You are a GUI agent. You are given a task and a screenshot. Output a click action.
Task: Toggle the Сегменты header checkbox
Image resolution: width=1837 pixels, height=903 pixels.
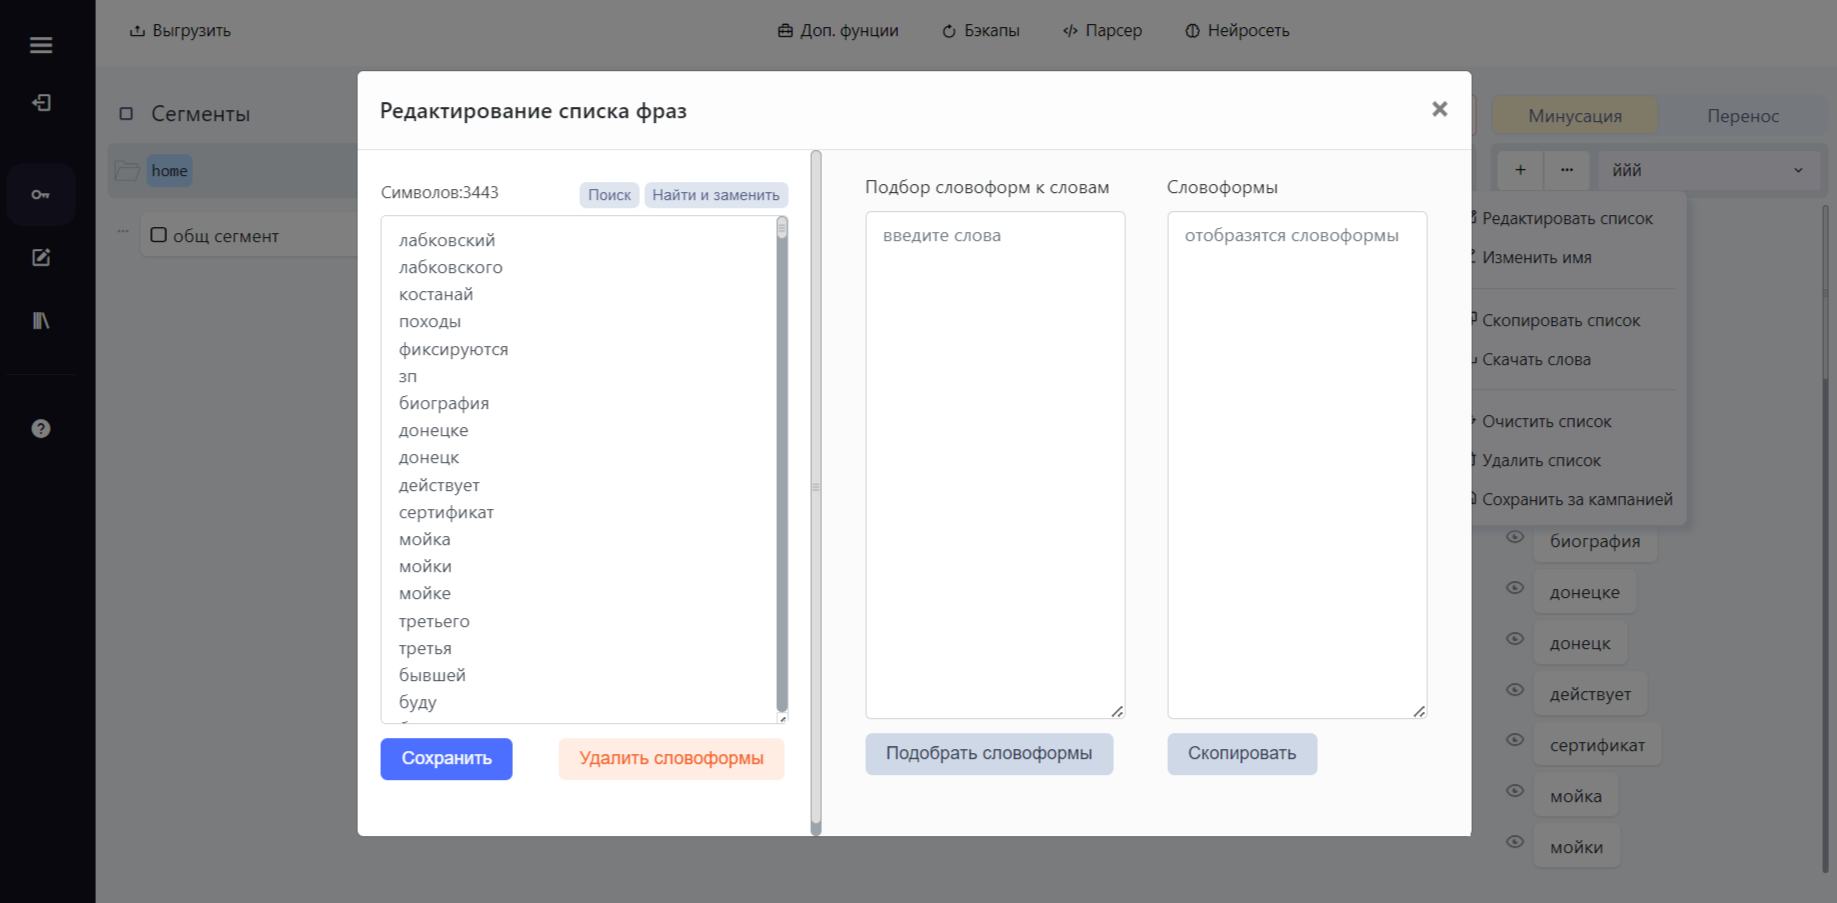(x=126, y=114)
